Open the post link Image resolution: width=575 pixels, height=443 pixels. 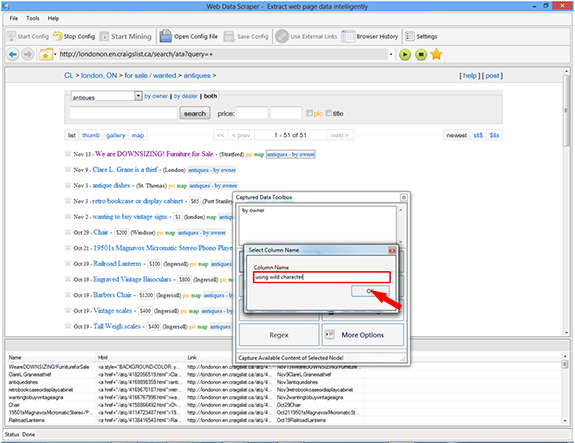pos(492,76)
